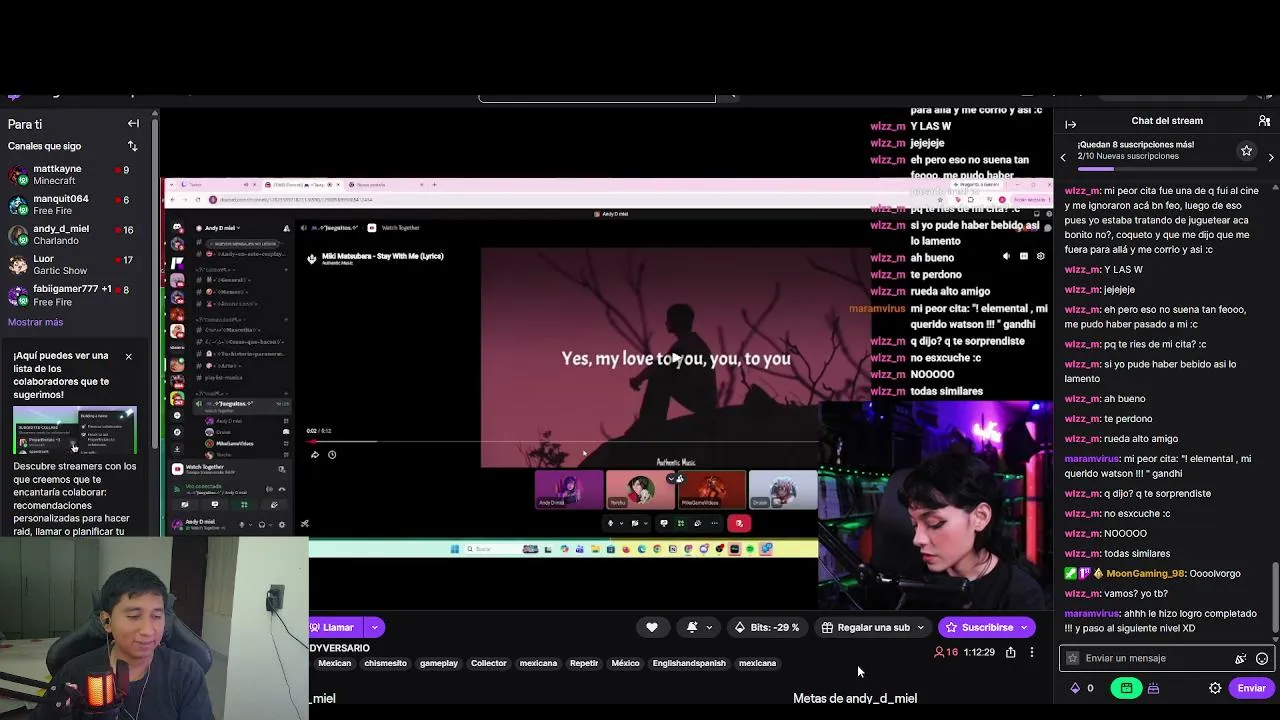Image resolution: width=1280 pixels, height=720 pixels.
Task: Toggle notifications with the bell icon
Action: tap(692, 627)
